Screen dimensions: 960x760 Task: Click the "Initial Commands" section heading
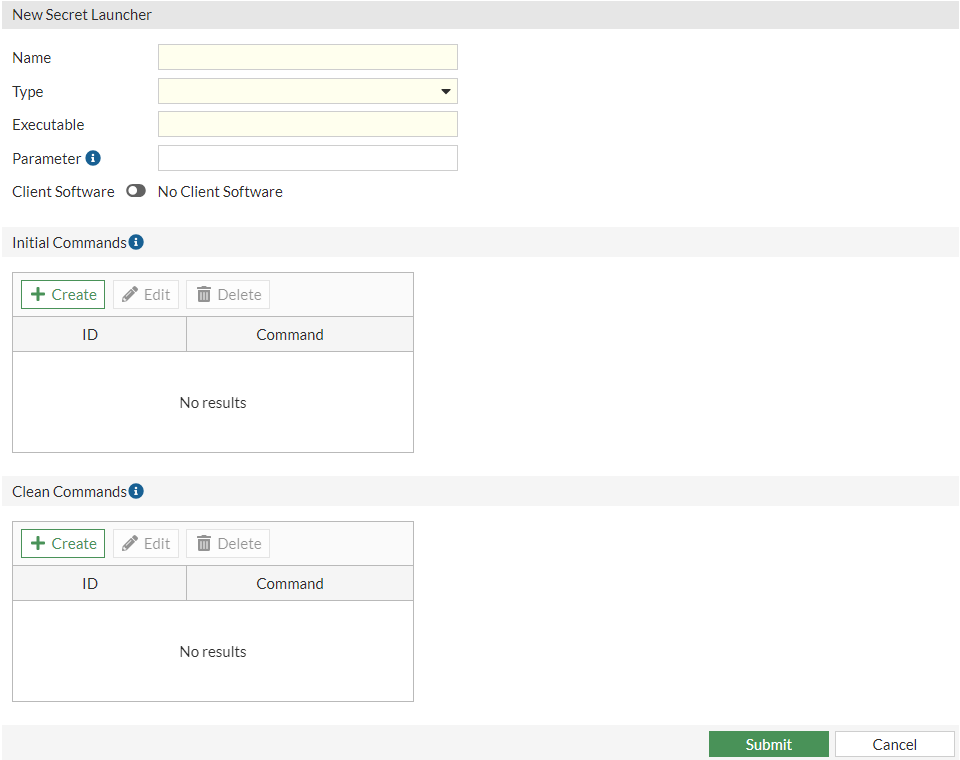[69, 243]
